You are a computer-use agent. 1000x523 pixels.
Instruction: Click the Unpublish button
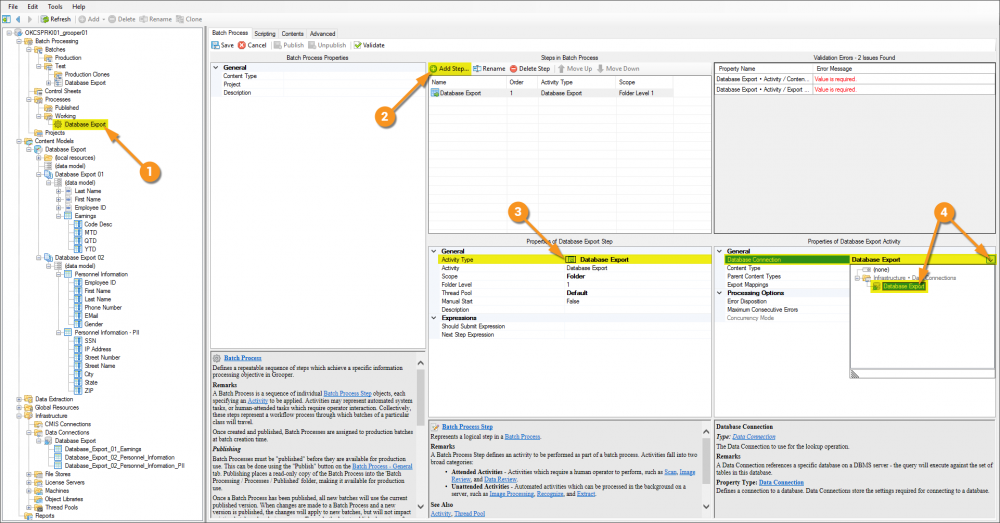(x=327, y=45)
